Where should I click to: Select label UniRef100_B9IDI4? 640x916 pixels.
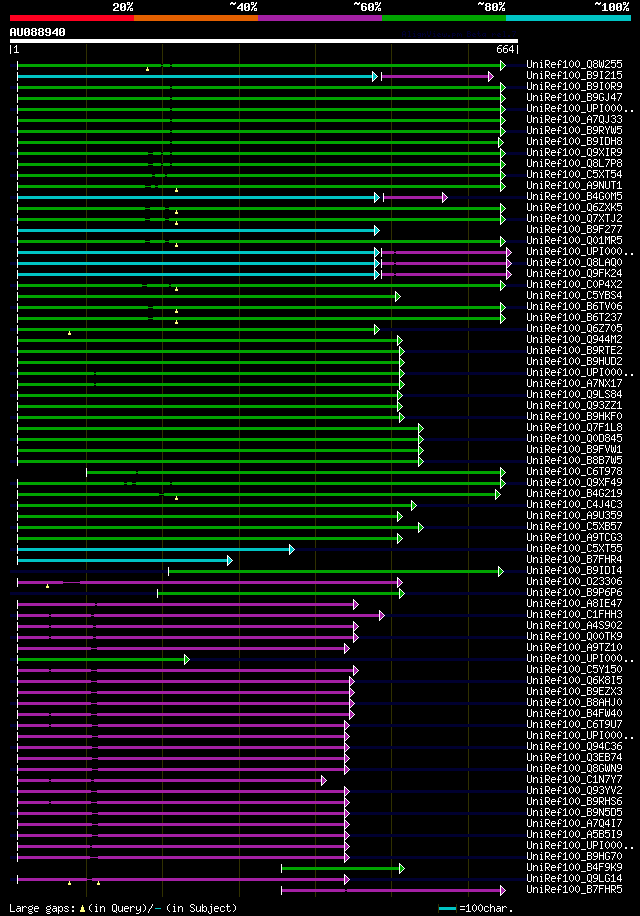point(574,571)
